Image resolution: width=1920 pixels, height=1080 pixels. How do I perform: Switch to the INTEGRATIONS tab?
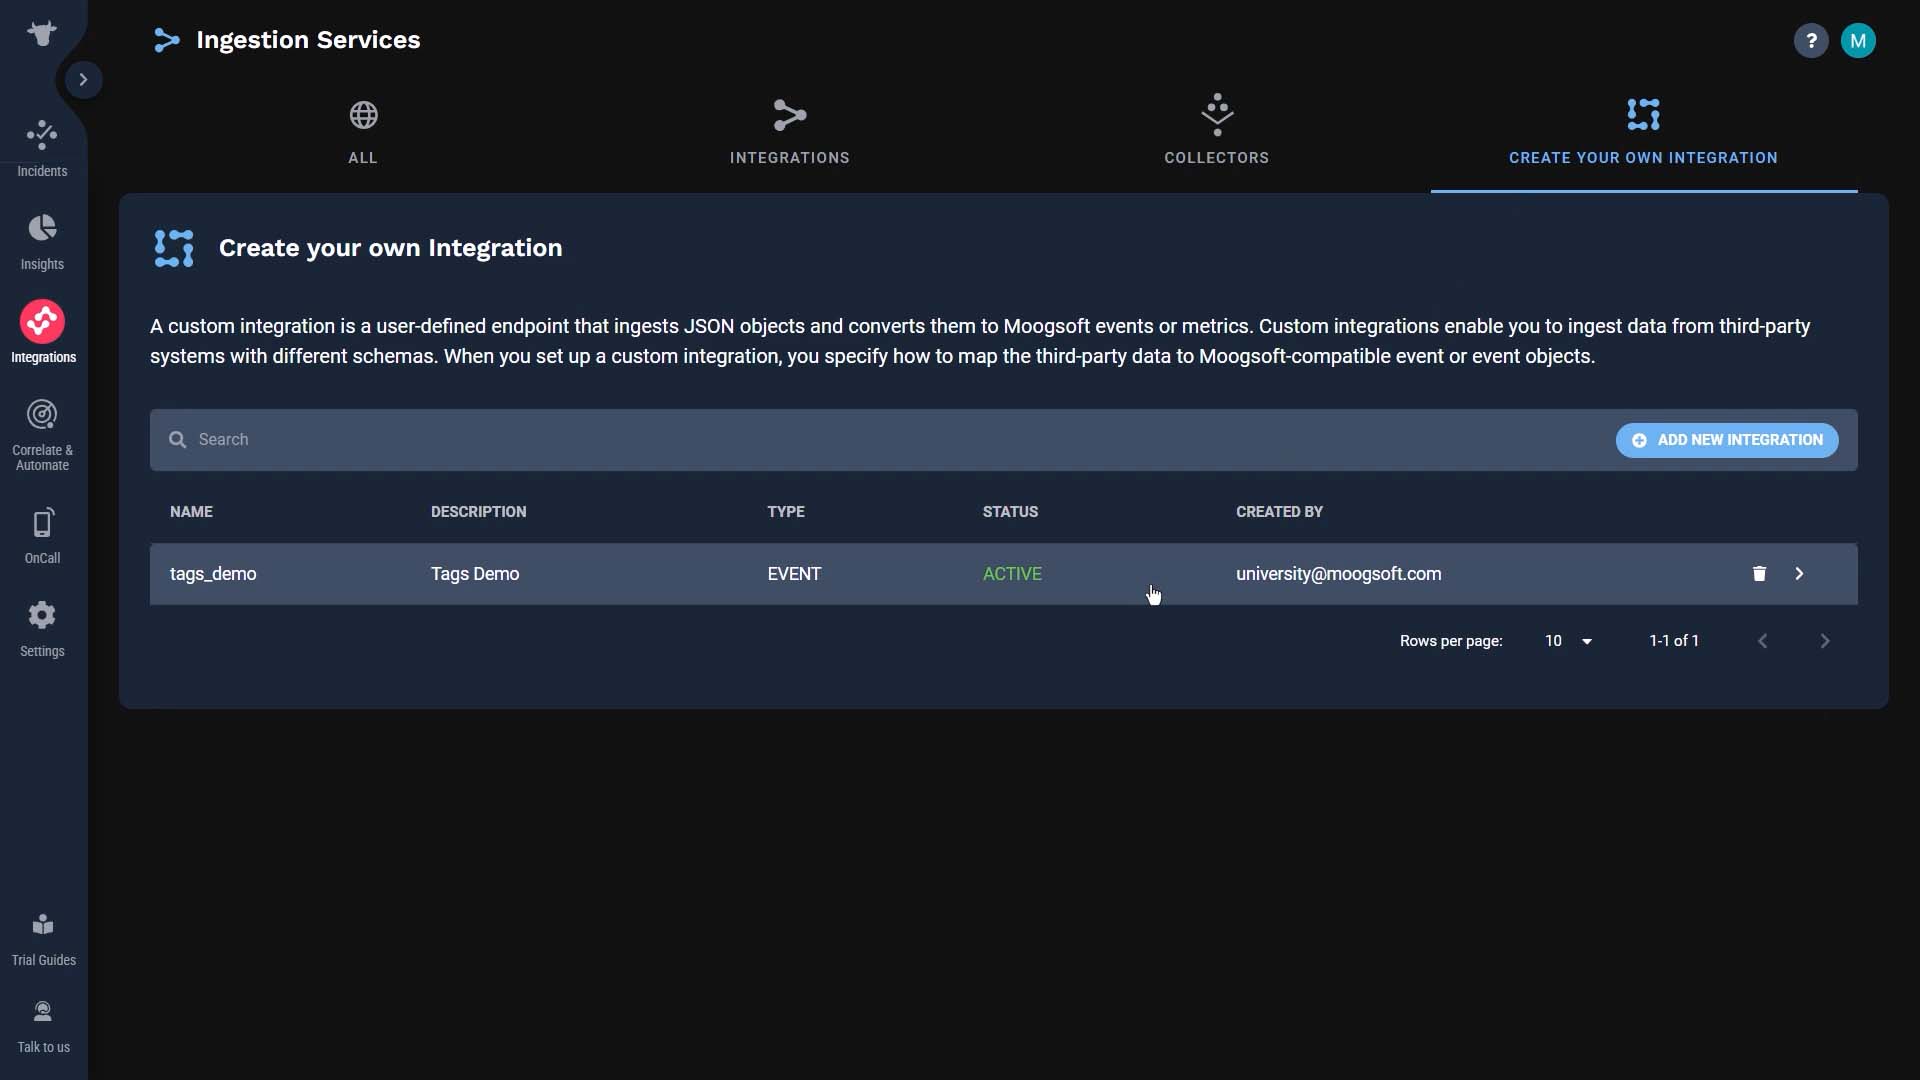point(790,131)
